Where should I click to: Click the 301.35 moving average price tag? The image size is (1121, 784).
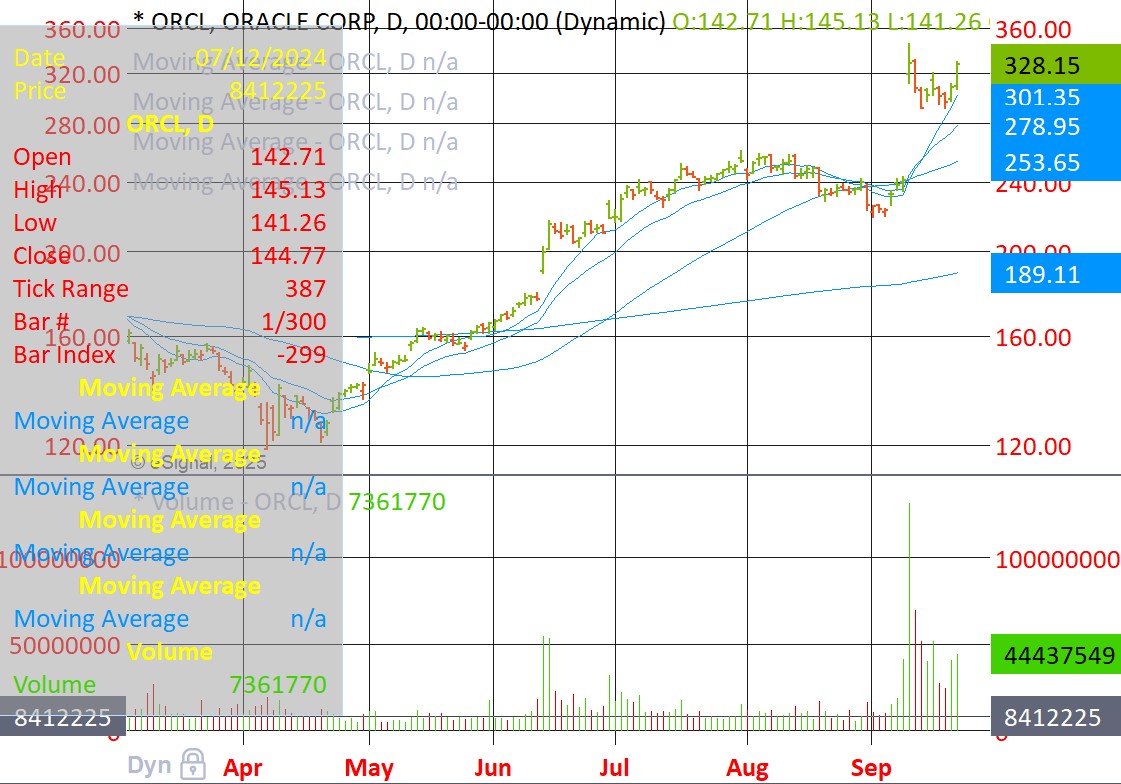[x=1055, y=97]
